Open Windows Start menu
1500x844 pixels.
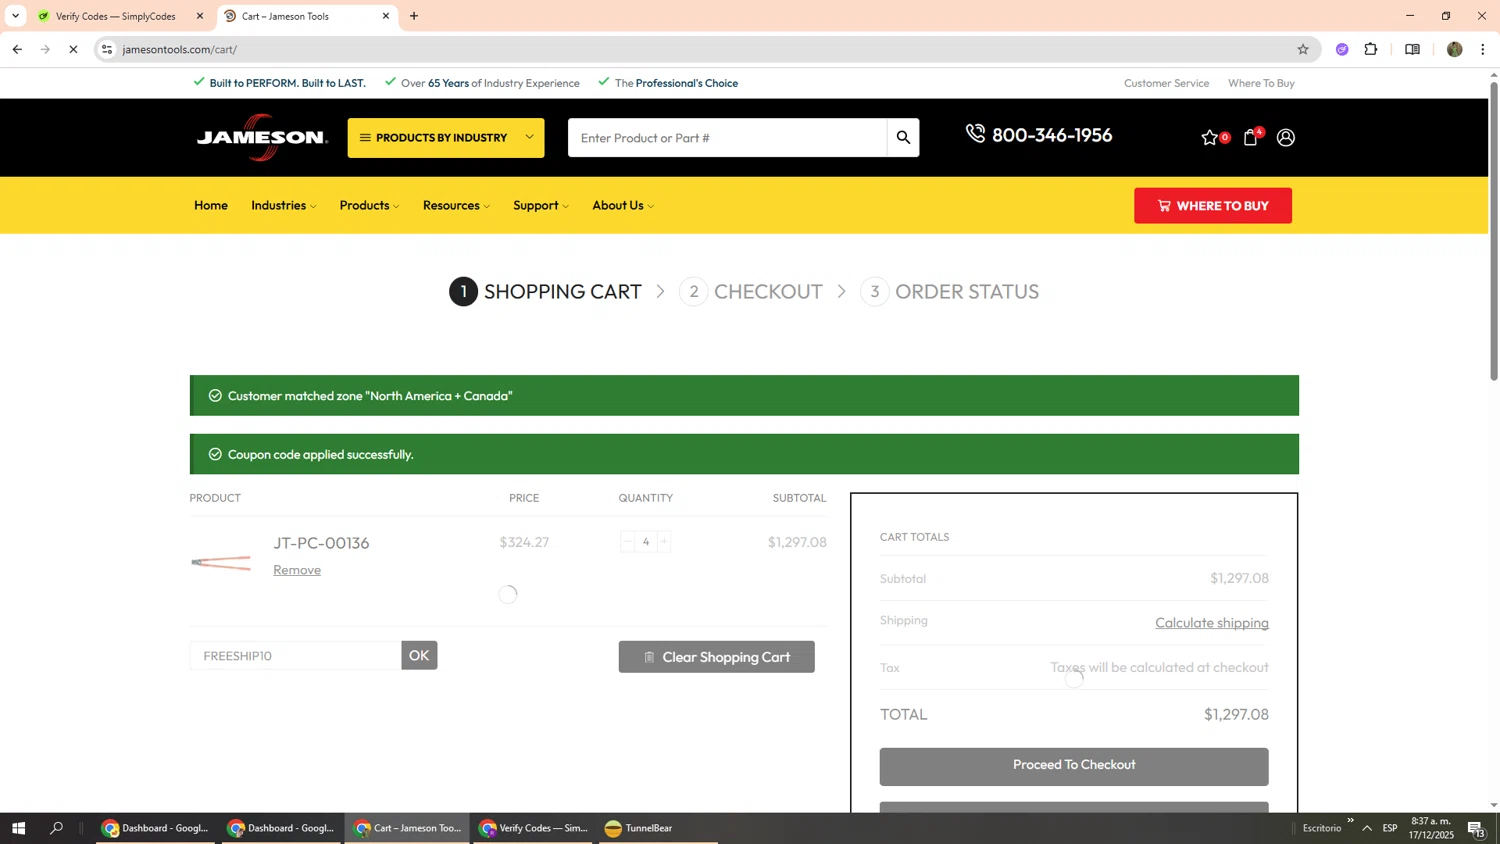tap(17, 828)
